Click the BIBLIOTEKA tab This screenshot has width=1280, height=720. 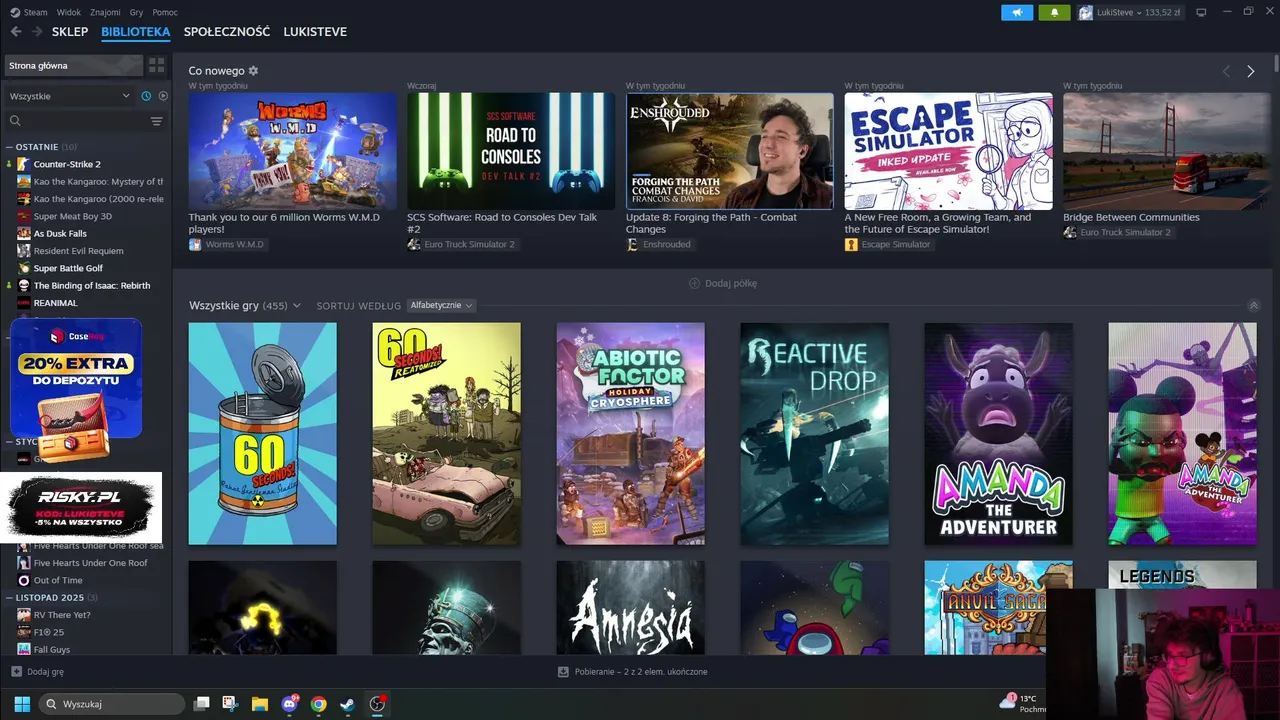coord(136,32)
